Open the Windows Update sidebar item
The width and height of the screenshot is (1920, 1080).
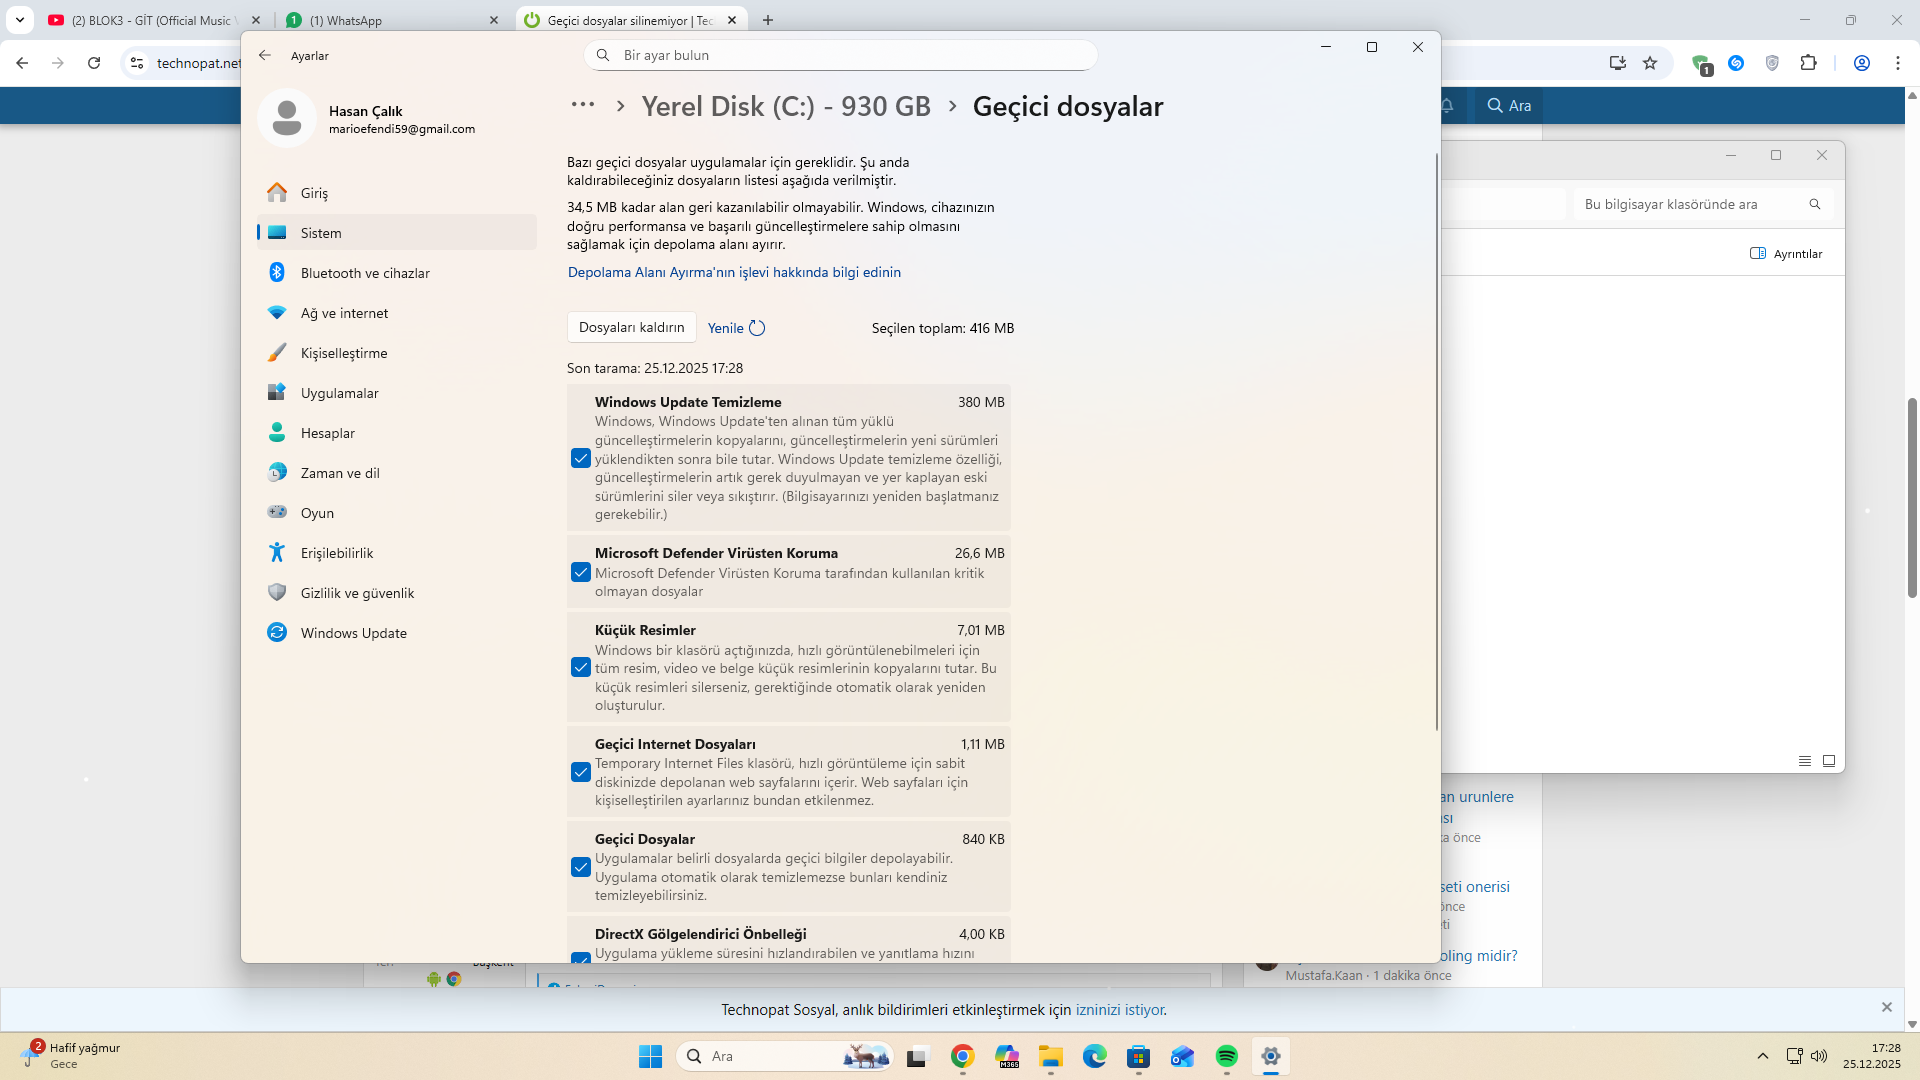[353, 633]
